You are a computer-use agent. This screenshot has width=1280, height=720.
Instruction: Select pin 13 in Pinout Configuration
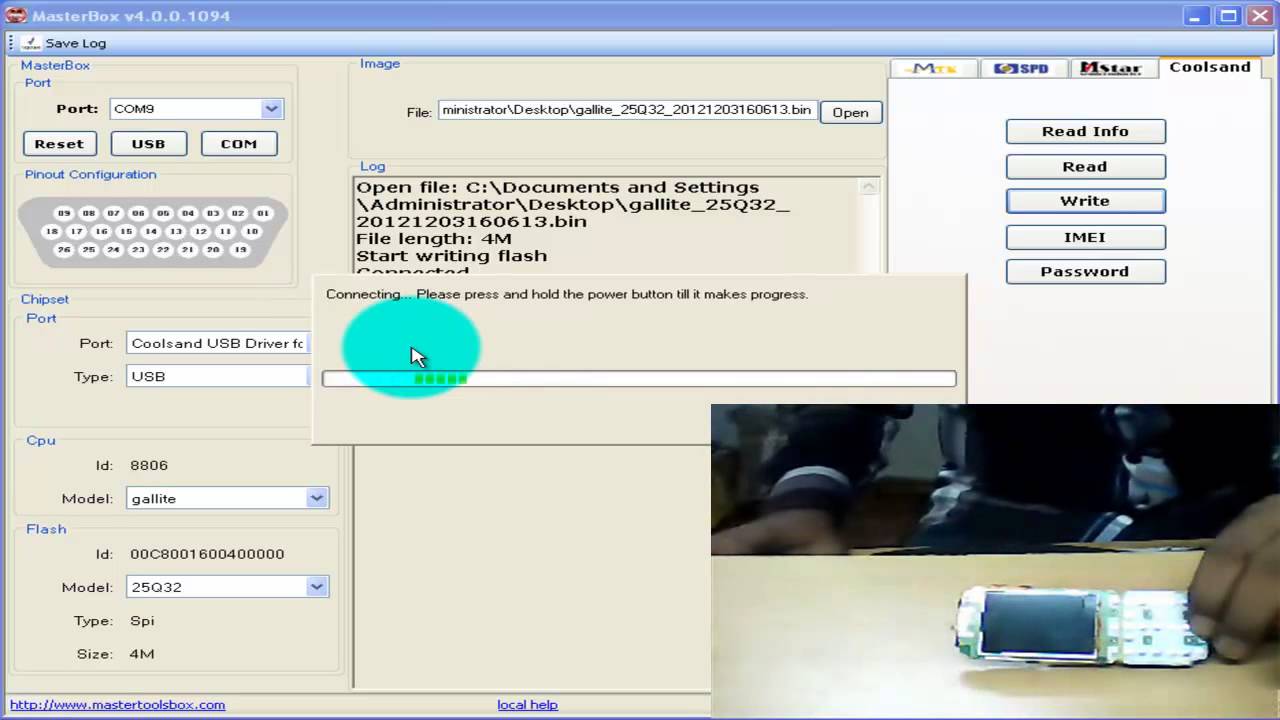(x=176, y=232)
